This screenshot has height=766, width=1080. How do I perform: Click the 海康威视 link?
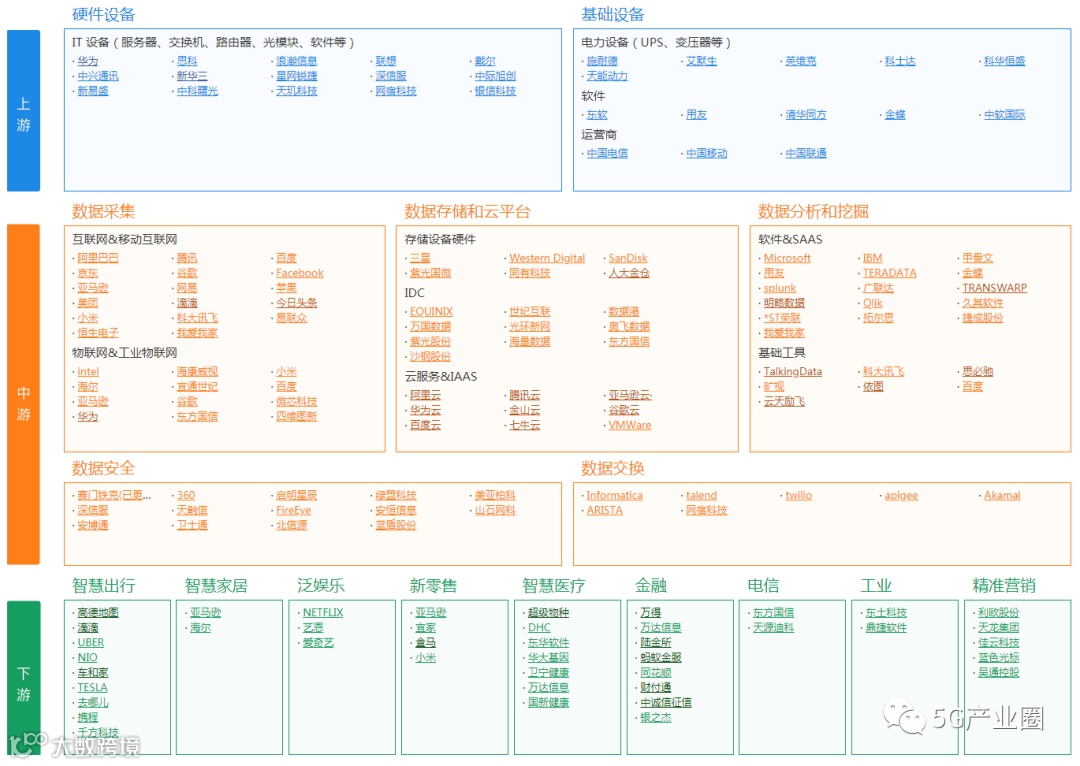[x=197, y=372]
